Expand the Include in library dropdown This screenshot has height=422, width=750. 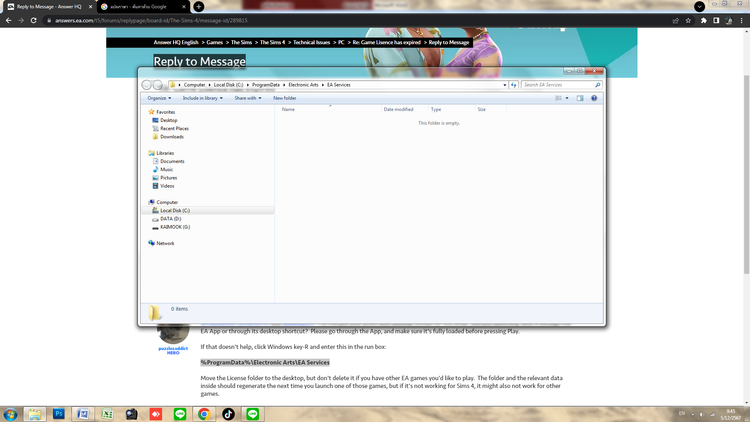[x=203, y=98]
